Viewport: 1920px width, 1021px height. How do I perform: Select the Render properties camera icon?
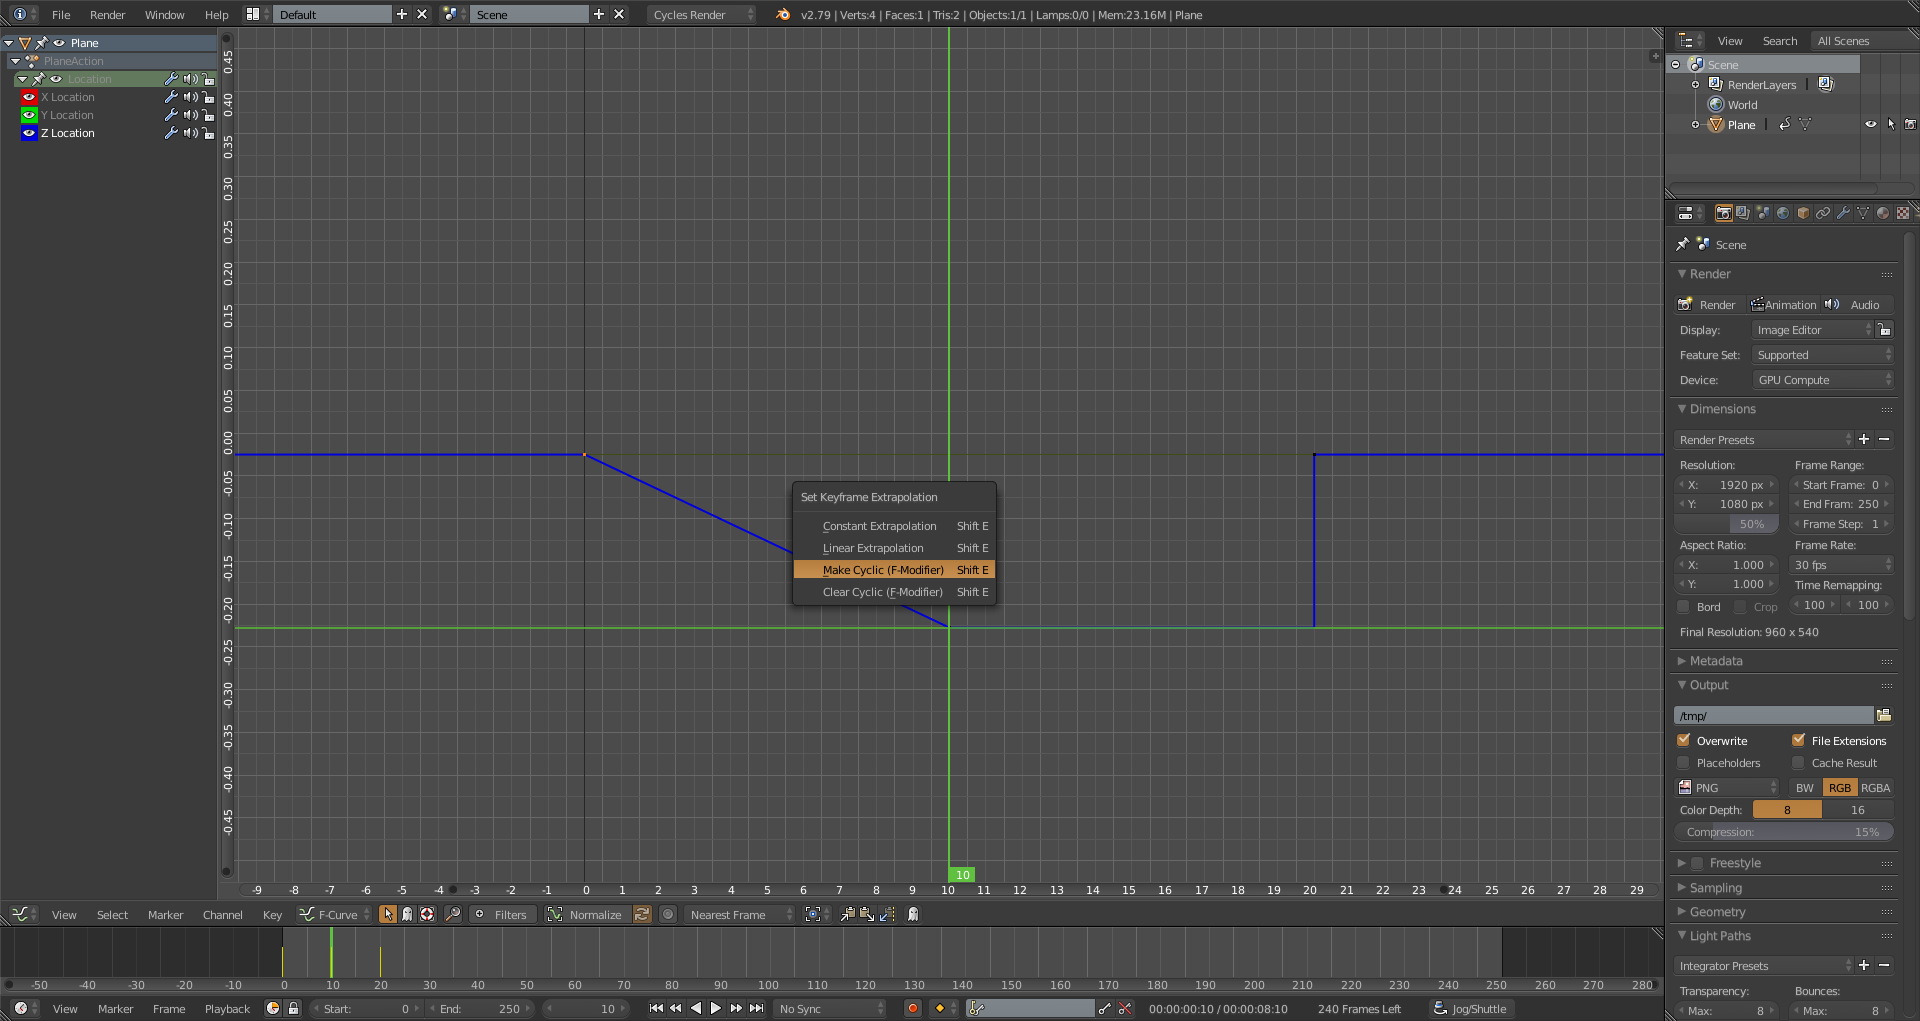(1724, 212)
